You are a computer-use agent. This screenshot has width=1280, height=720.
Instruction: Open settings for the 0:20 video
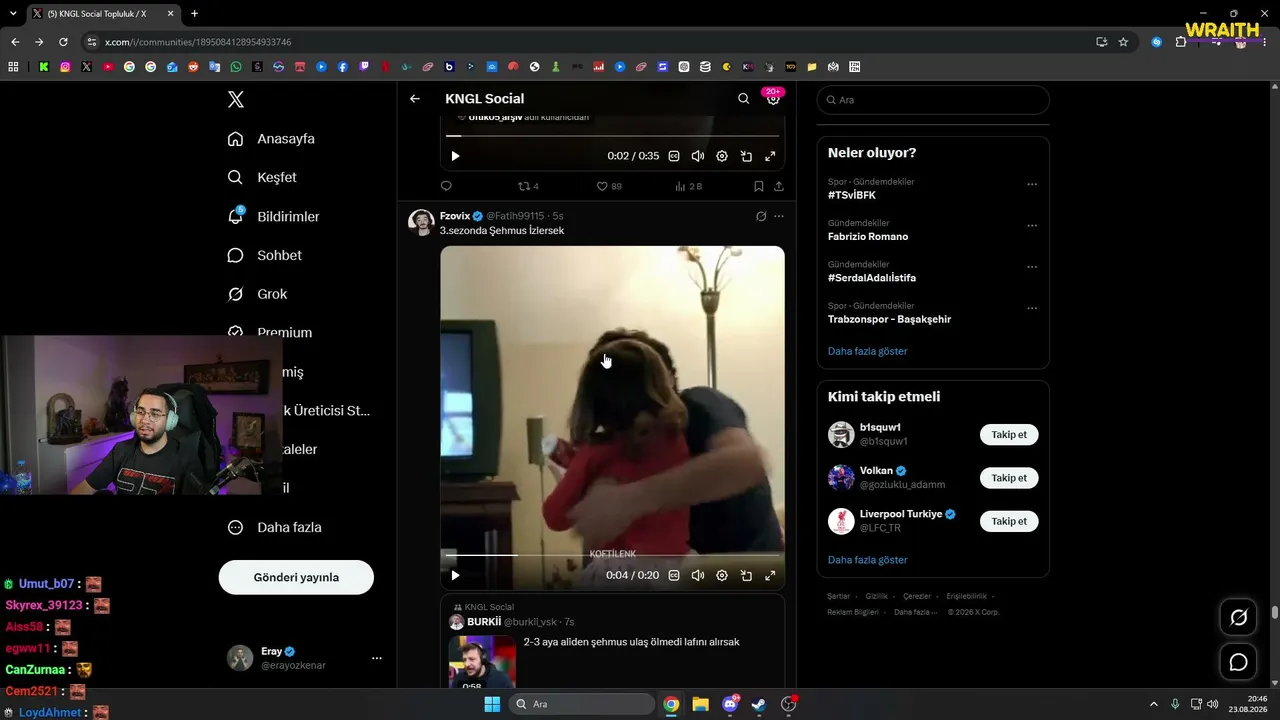coord(722,575)
